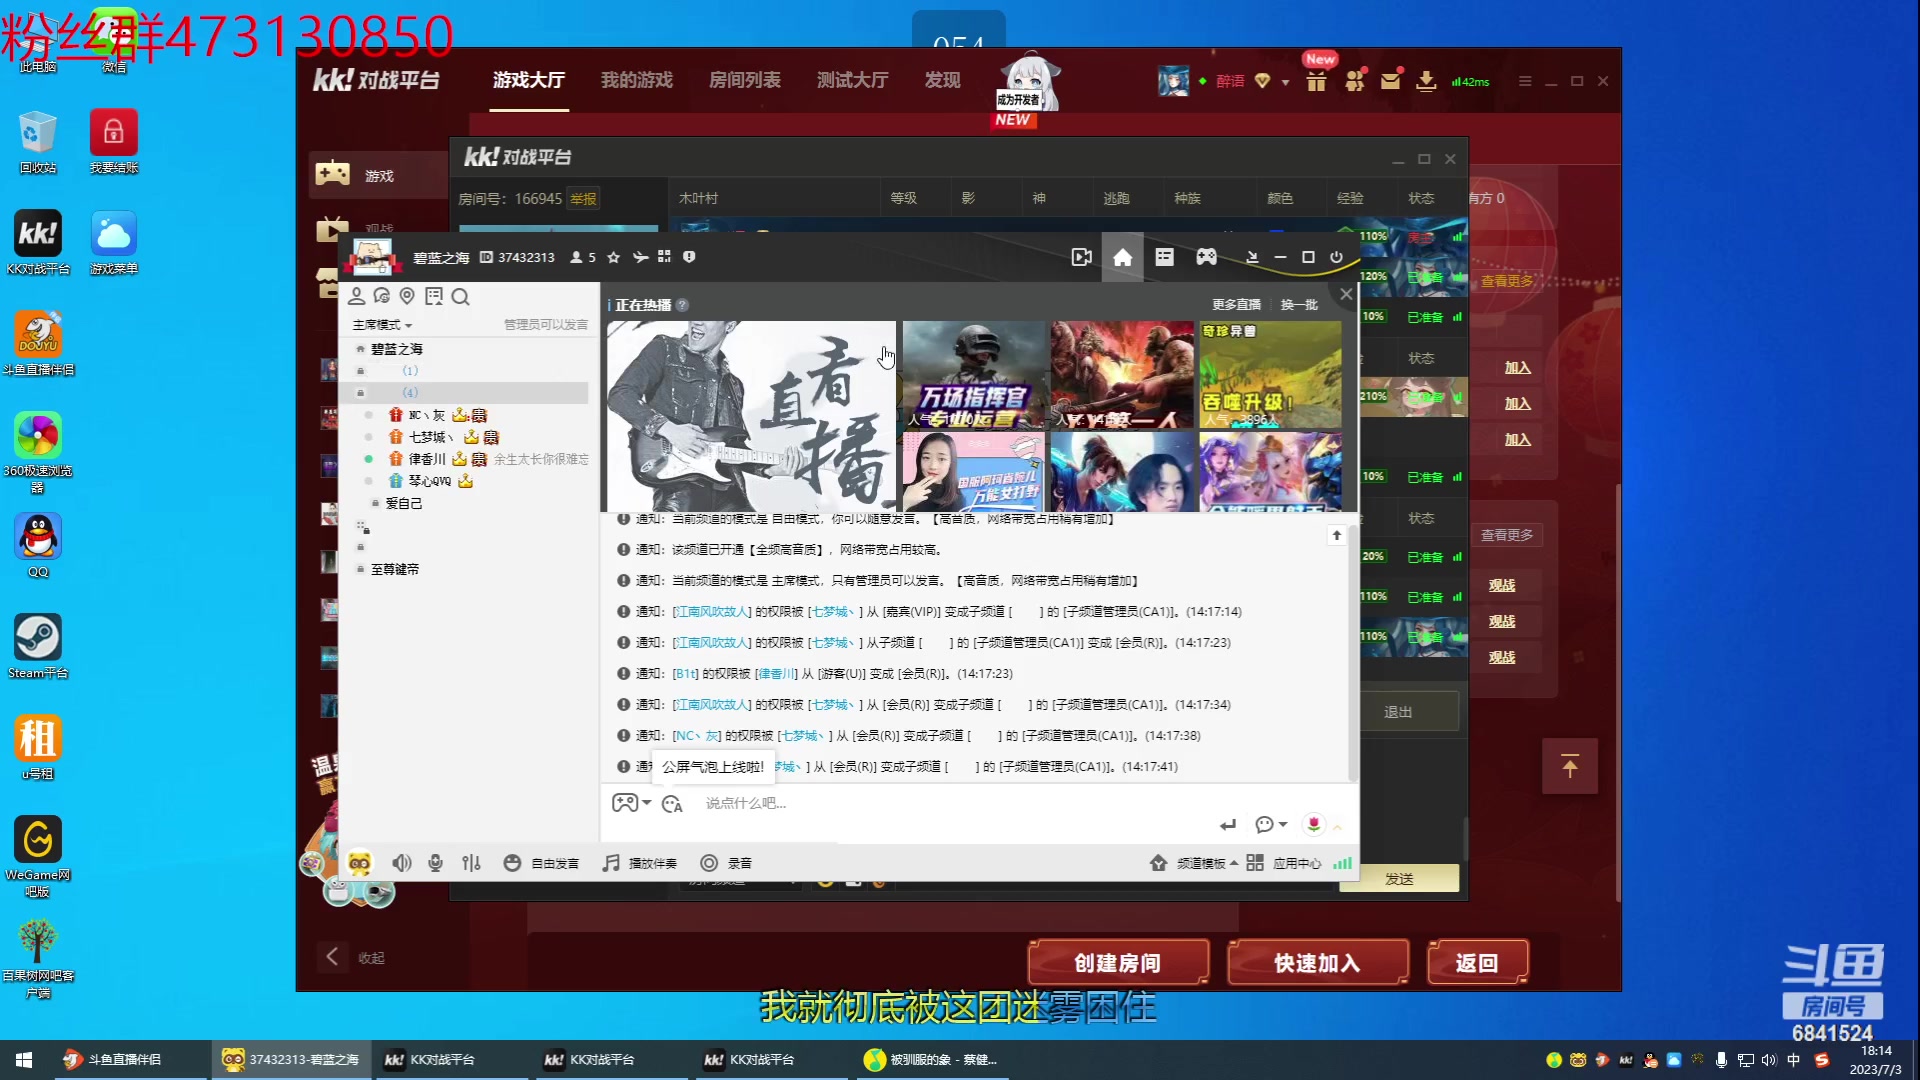Toggle speaker volume icon in YY bottom bar

(401, 863)
